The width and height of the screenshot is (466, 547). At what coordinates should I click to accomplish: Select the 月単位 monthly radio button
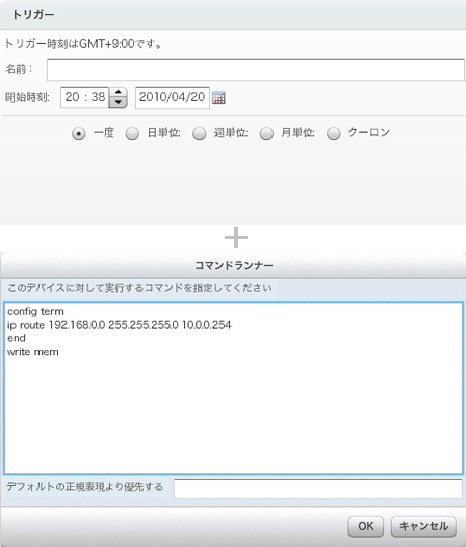(x=266, y=134)
